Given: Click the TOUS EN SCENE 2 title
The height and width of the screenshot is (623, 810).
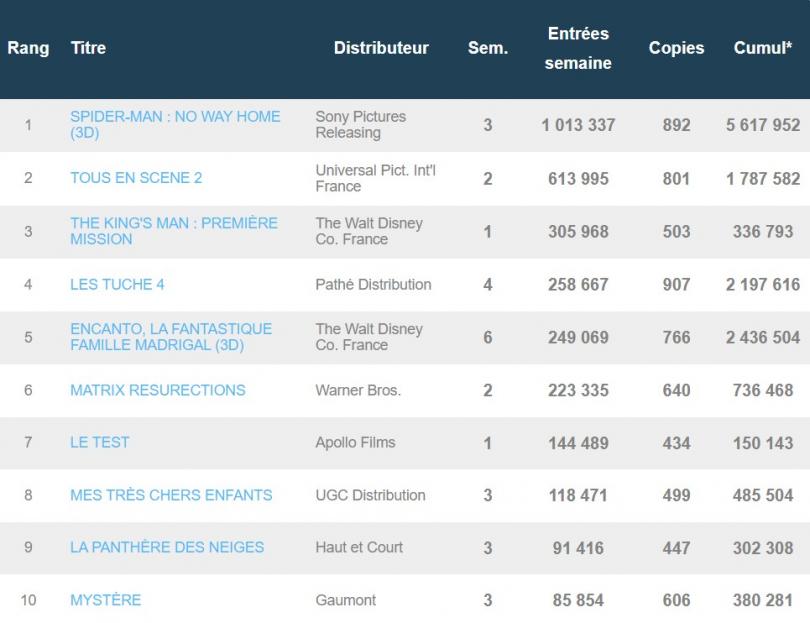Looking at the screenshot, I should pyautogui.click(x=136, y=178).
